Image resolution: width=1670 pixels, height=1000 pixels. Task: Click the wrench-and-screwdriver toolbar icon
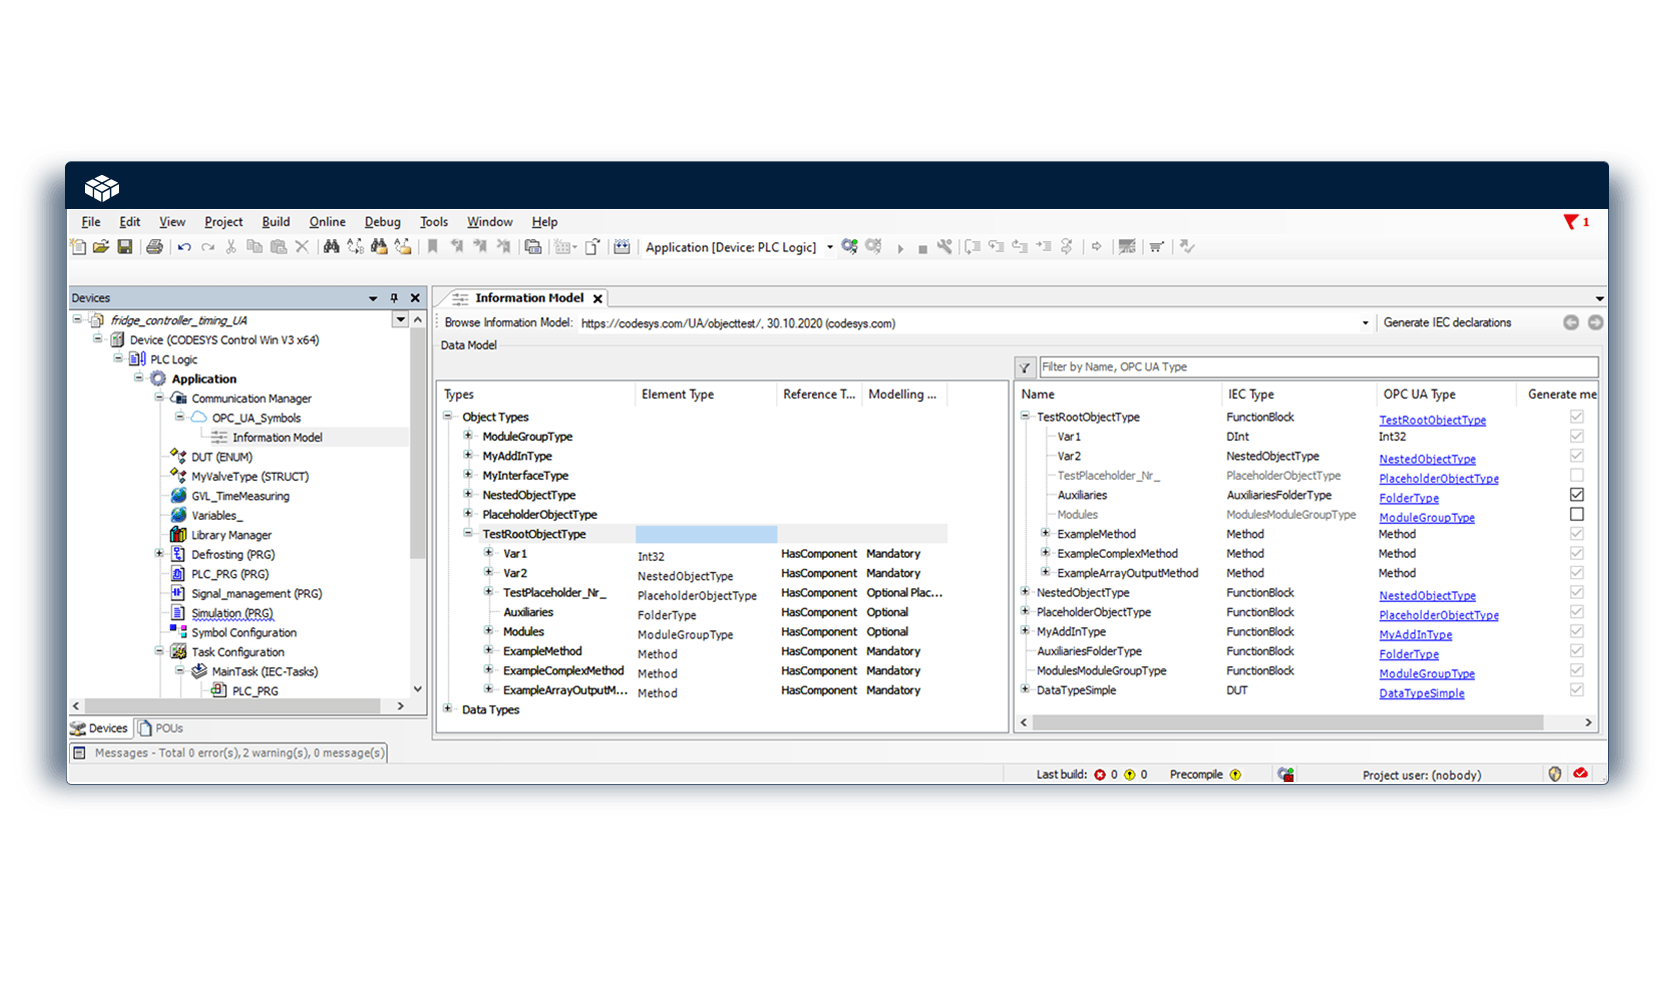[x=945, y=247]
